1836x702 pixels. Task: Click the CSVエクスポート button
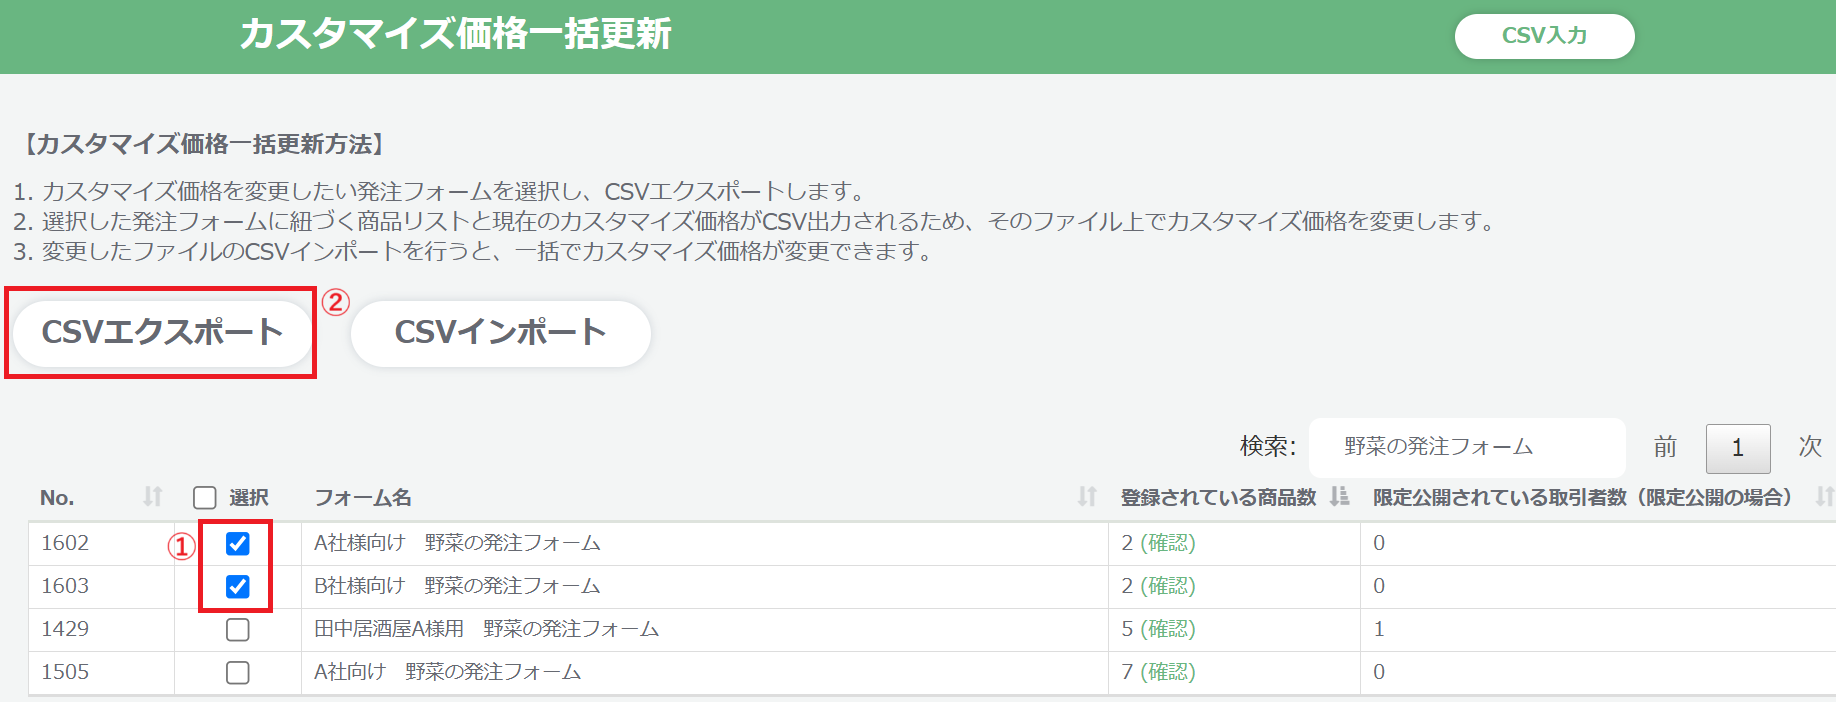[x=162, y=332]
